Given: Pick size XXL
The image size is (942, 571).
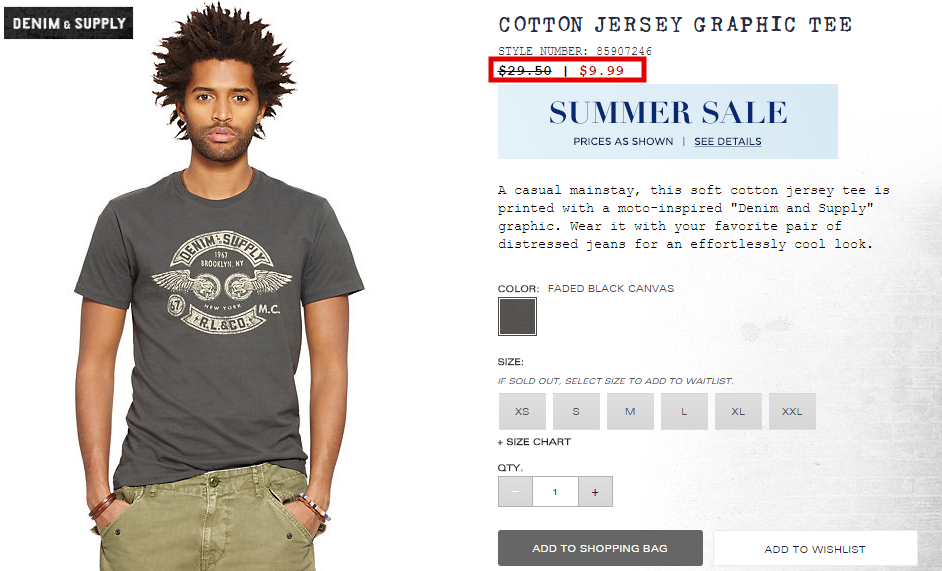Looking at the screenshot, I should pos(792,412).
